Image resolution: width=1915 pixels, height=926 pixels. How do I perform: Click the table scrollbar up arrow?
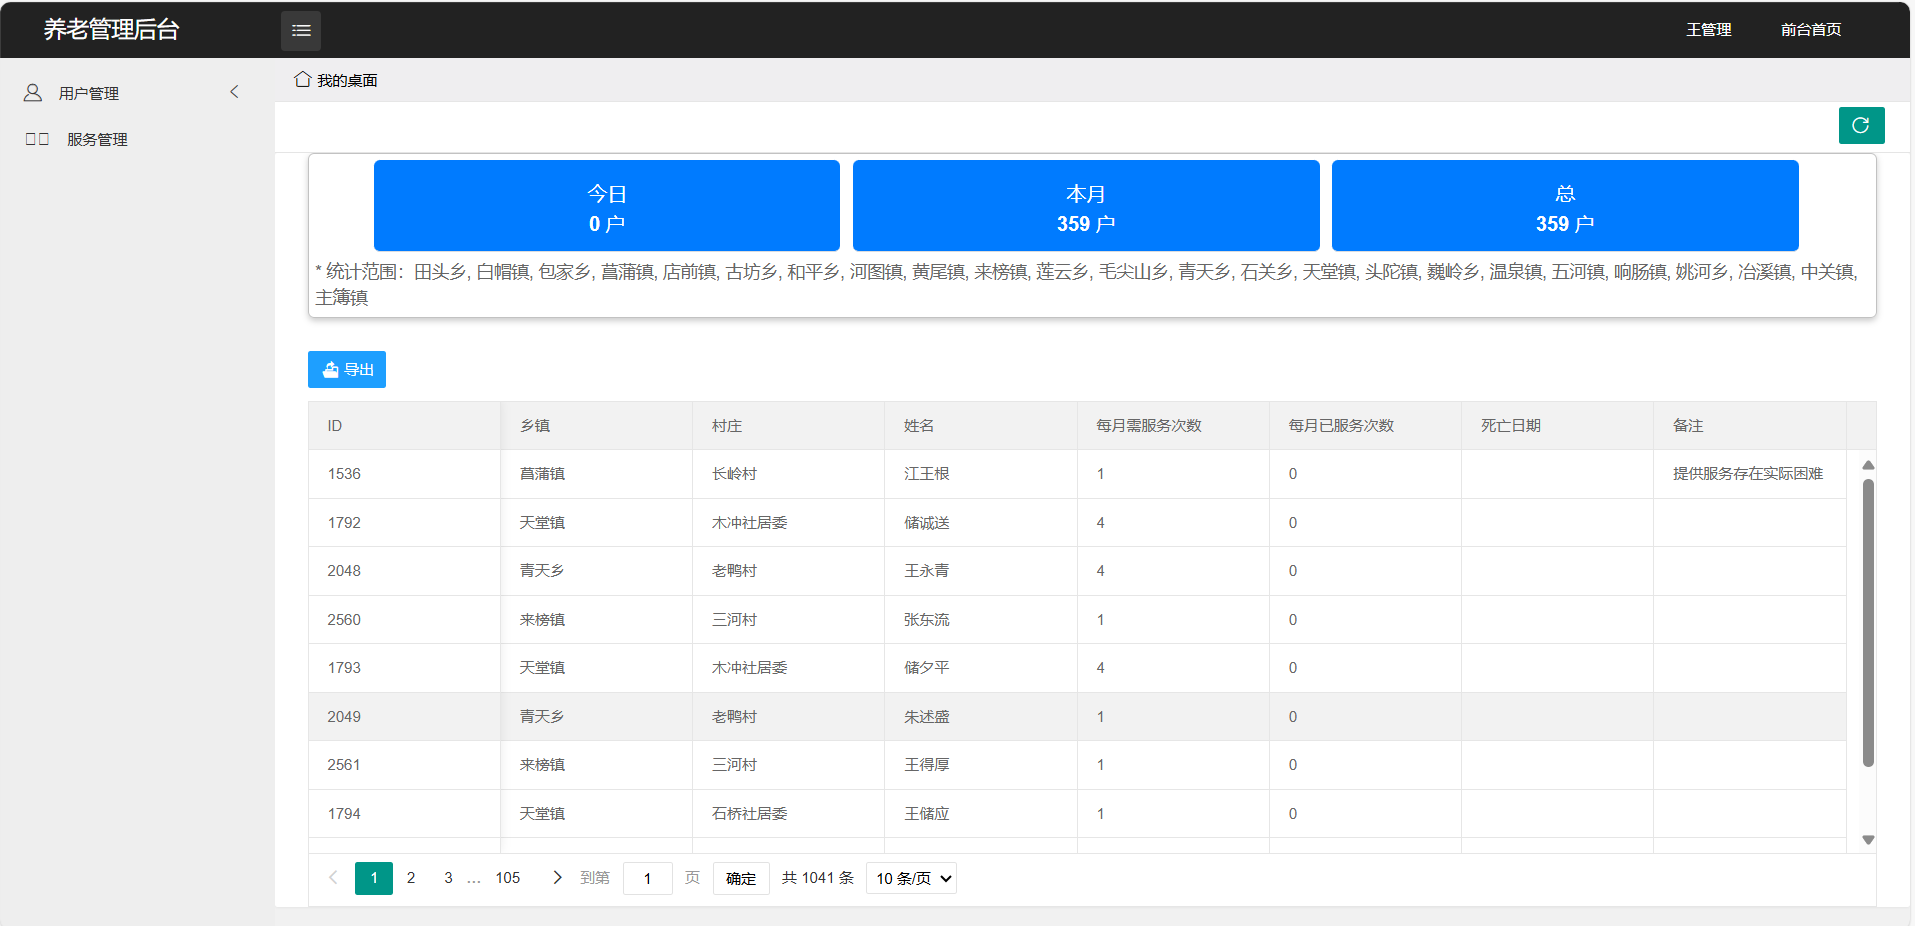pyautogui.click(x=1868, y=465)
